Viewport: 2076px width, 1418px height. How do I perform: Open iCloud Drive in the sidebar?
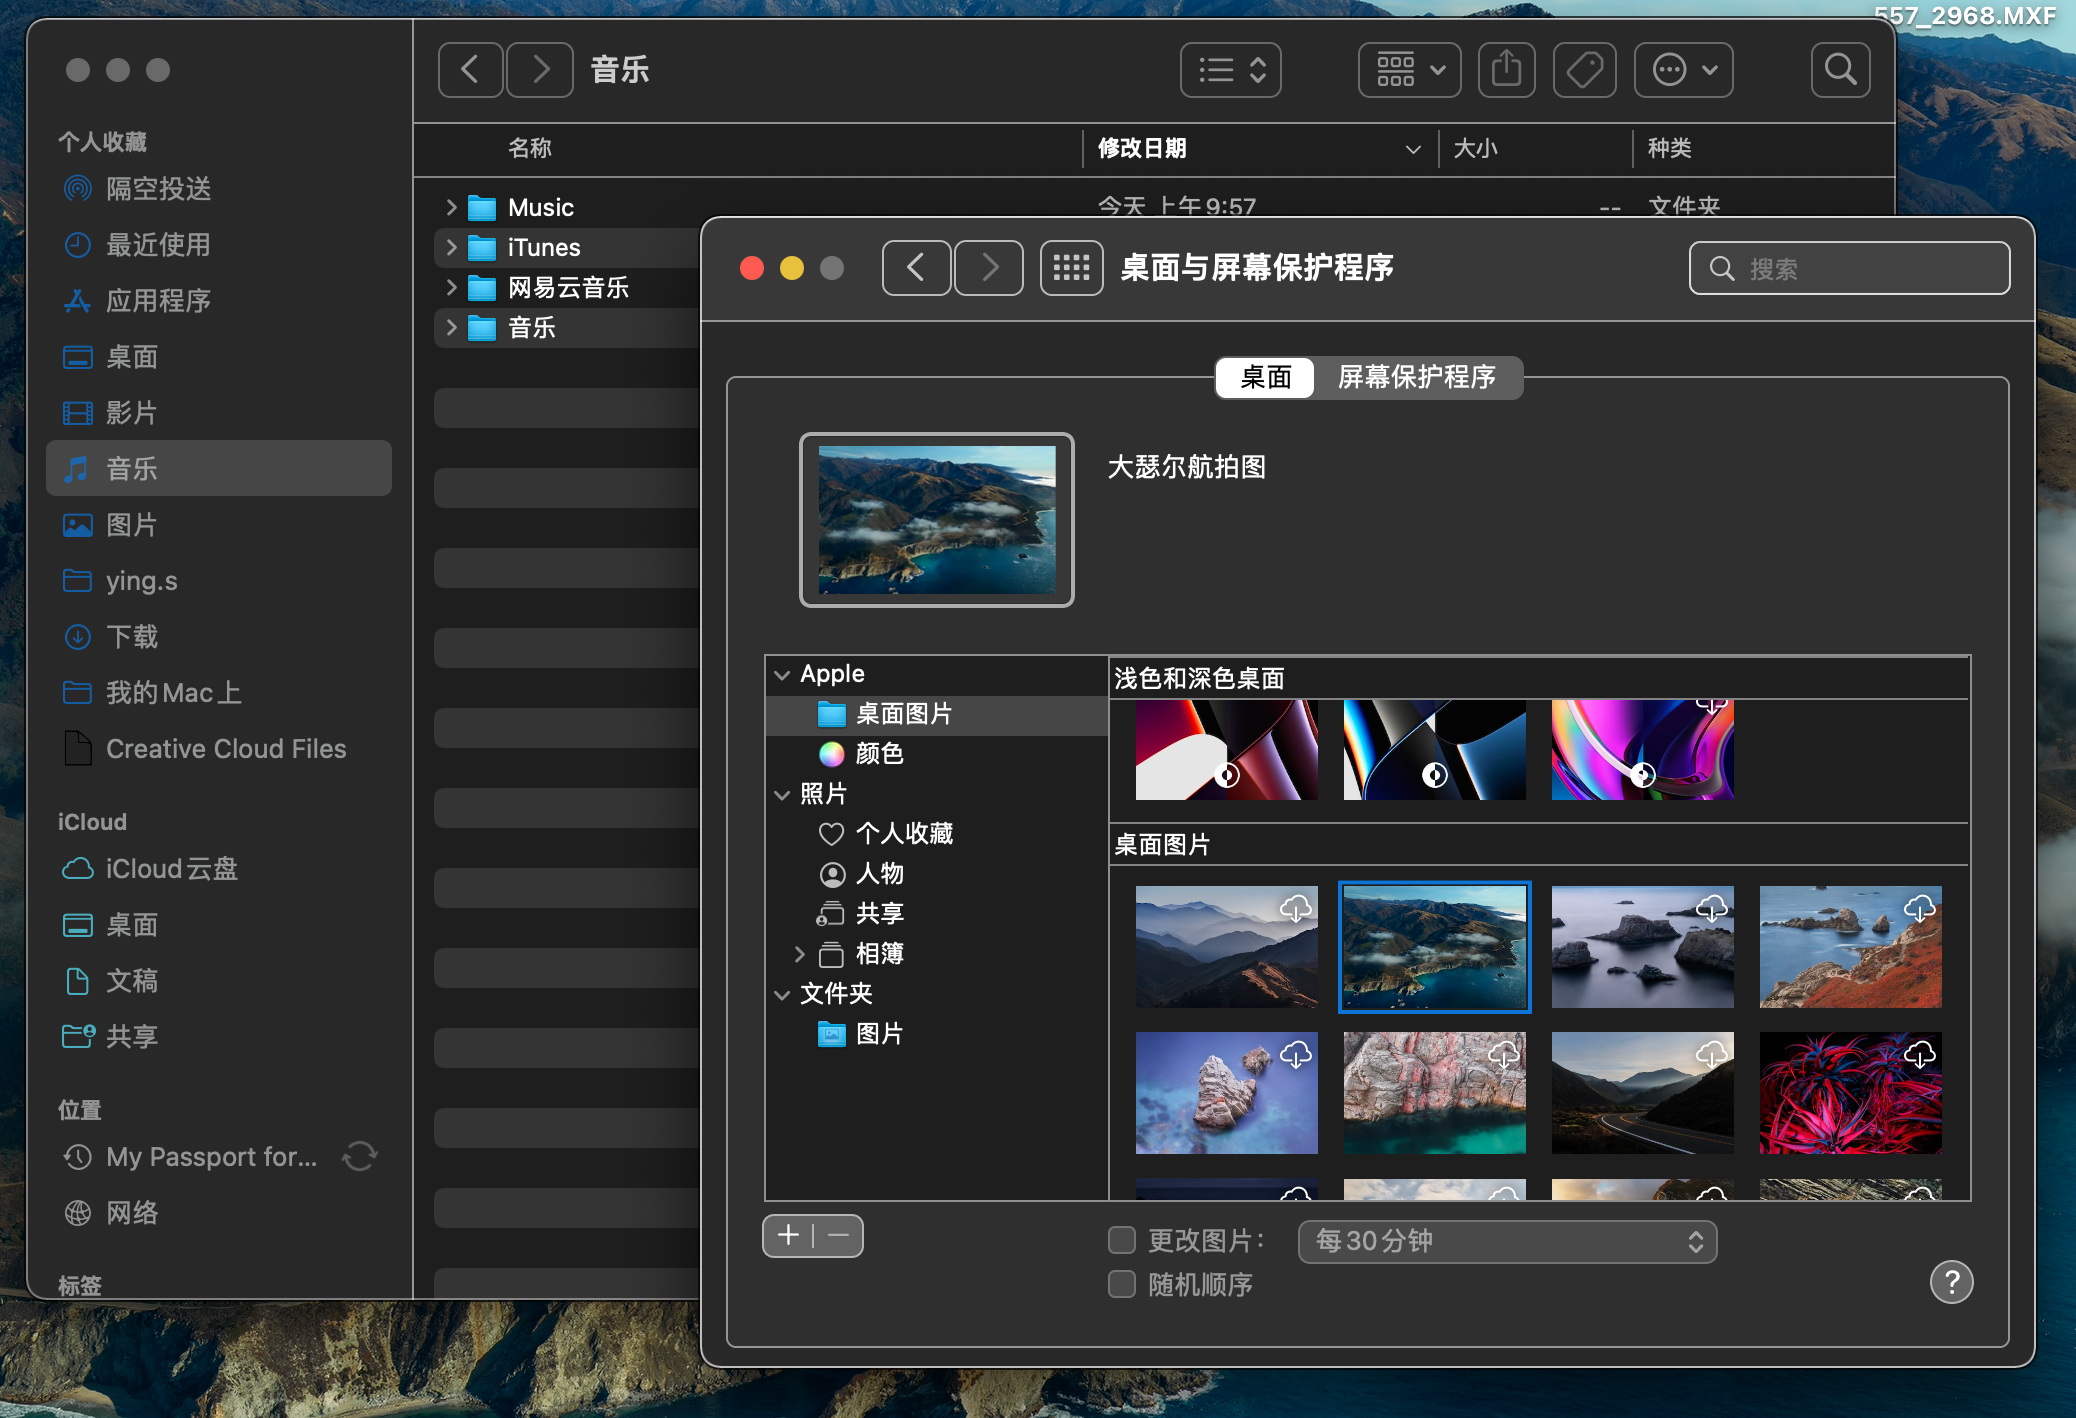171,869
